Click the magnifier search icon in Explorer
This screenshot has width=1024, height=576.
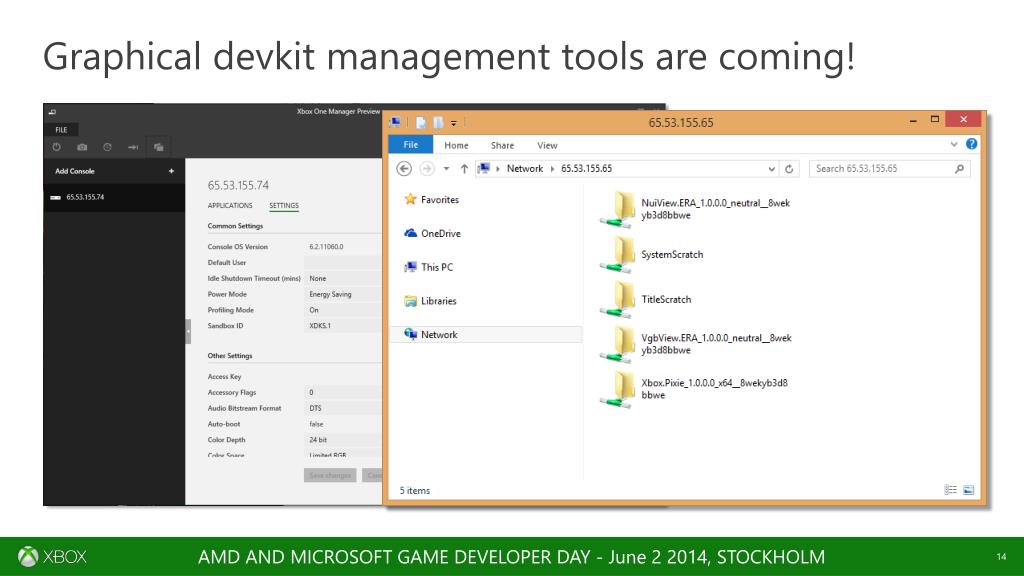(959, 168)
